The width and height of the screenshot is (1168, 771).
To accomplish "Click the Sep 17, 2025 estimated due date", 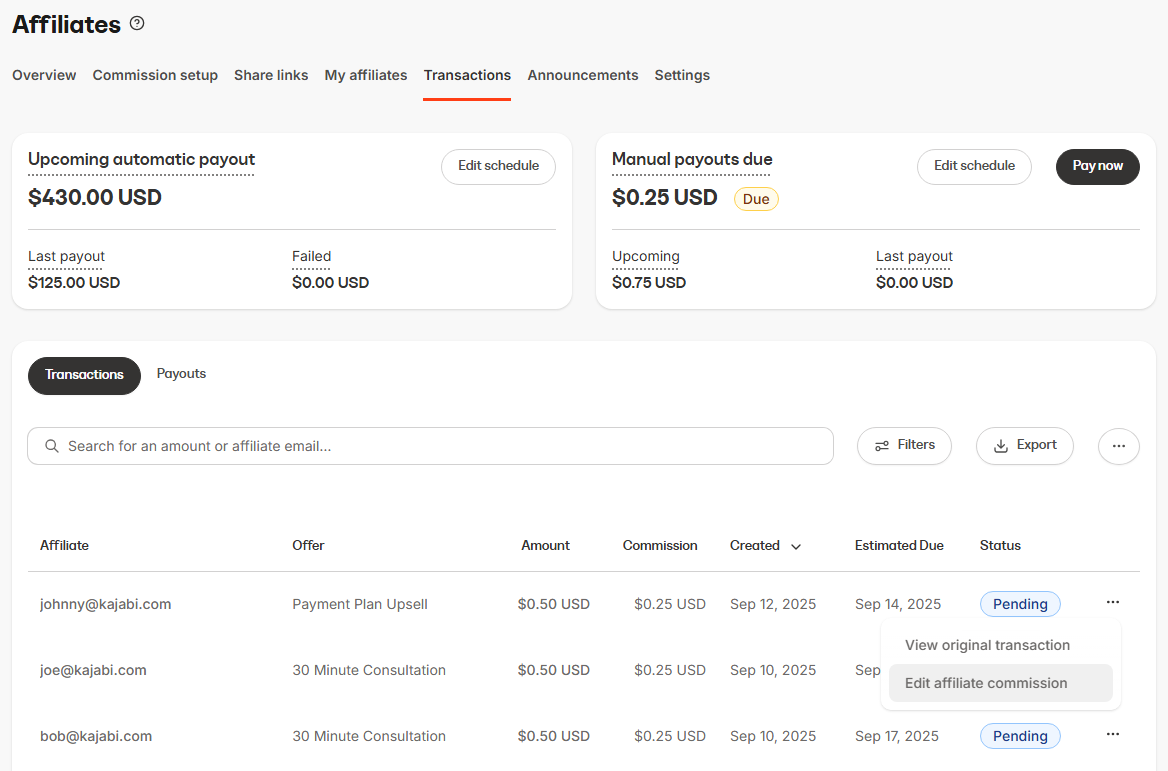I will 897,736.
